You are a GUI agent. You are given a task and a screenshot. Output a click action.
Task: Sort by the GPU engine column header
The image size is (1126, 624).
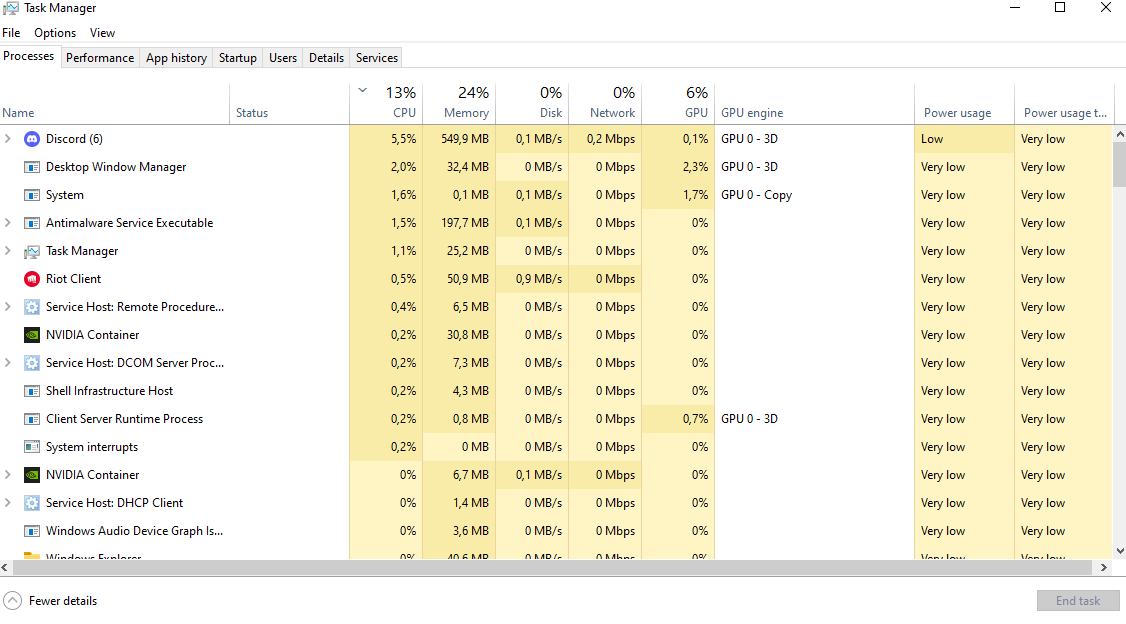pyautogui.click(x=814, y=104)
